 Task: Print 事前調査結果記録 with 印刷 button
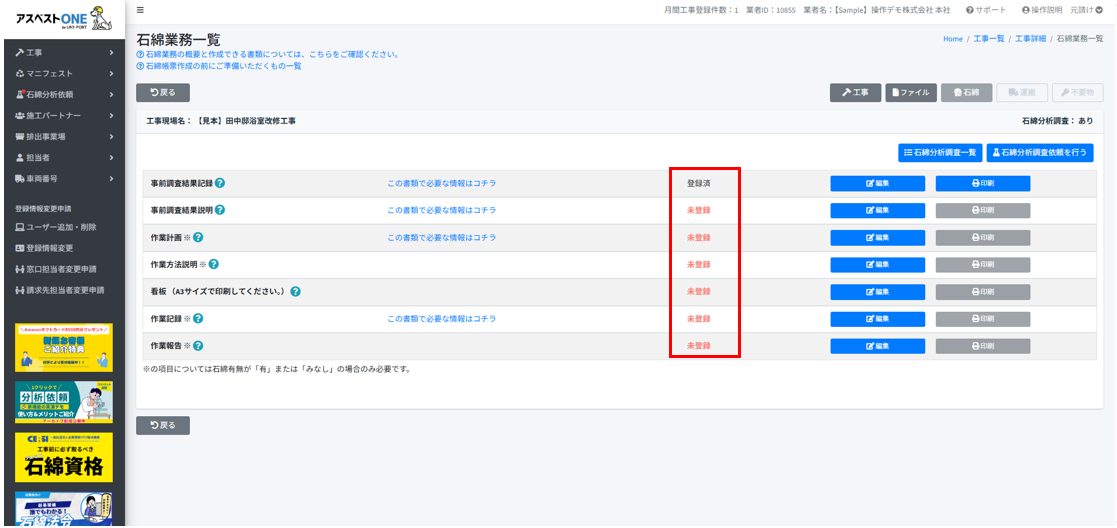click(x=982, y=183)
